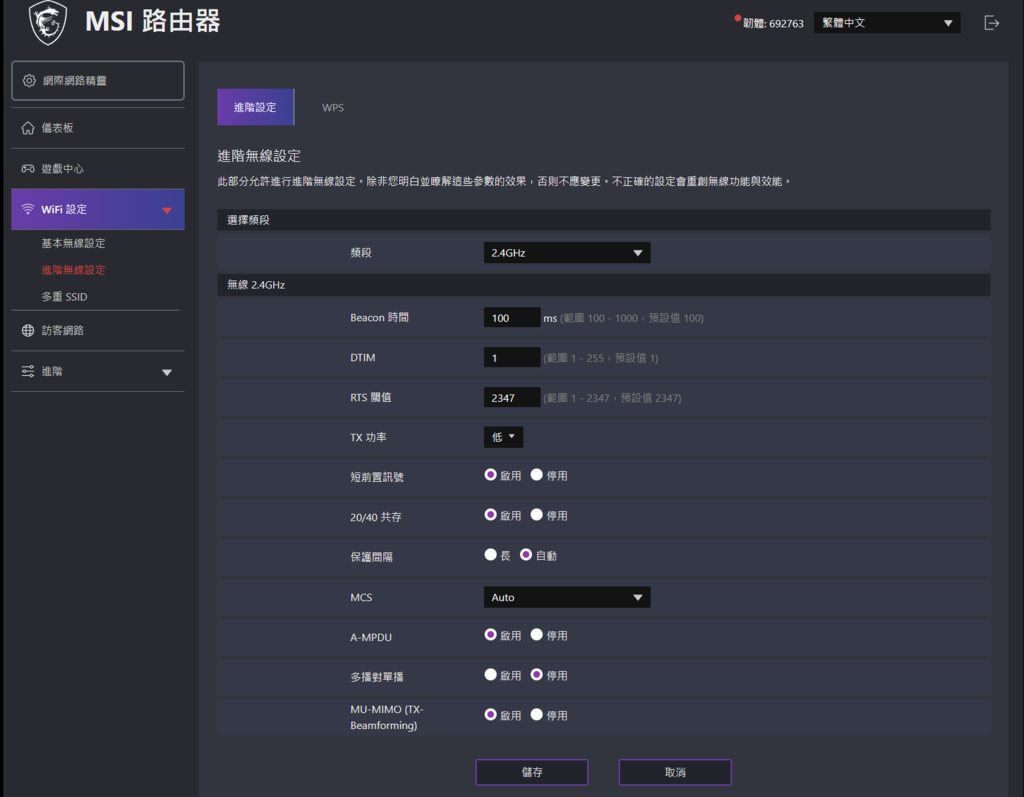Open the 頻段 2.4GHz dropdown
1024x797 pixels.
coord(566,253)
